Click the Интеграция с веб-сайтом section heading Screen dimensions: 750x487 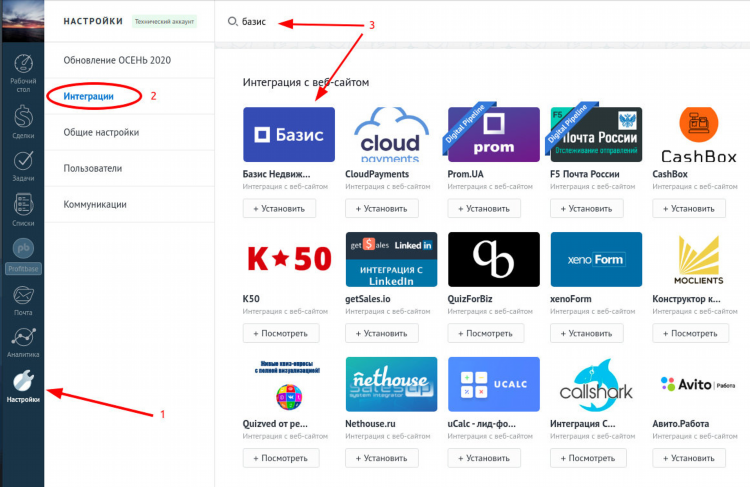[x=306, y=82]
